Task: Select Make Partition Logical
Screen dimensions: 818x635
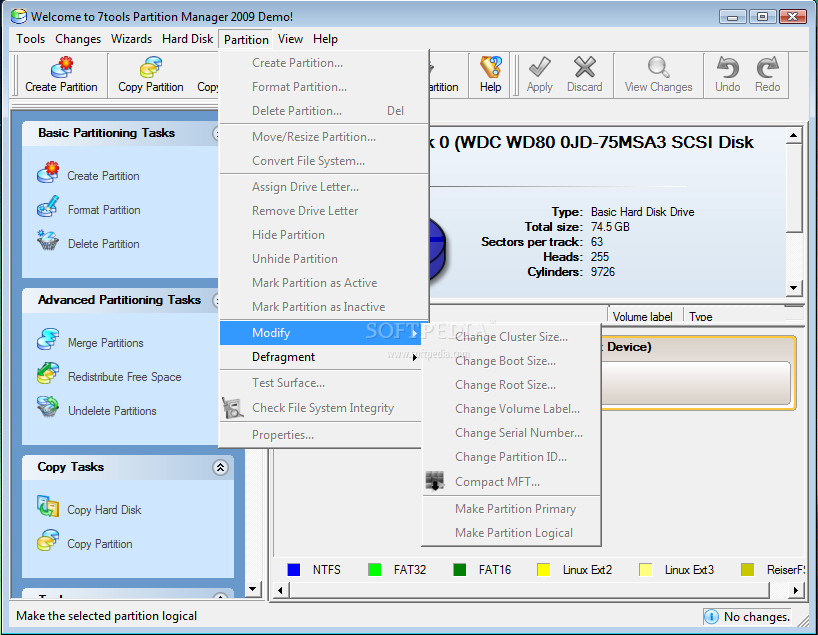Action: (511, 533)
